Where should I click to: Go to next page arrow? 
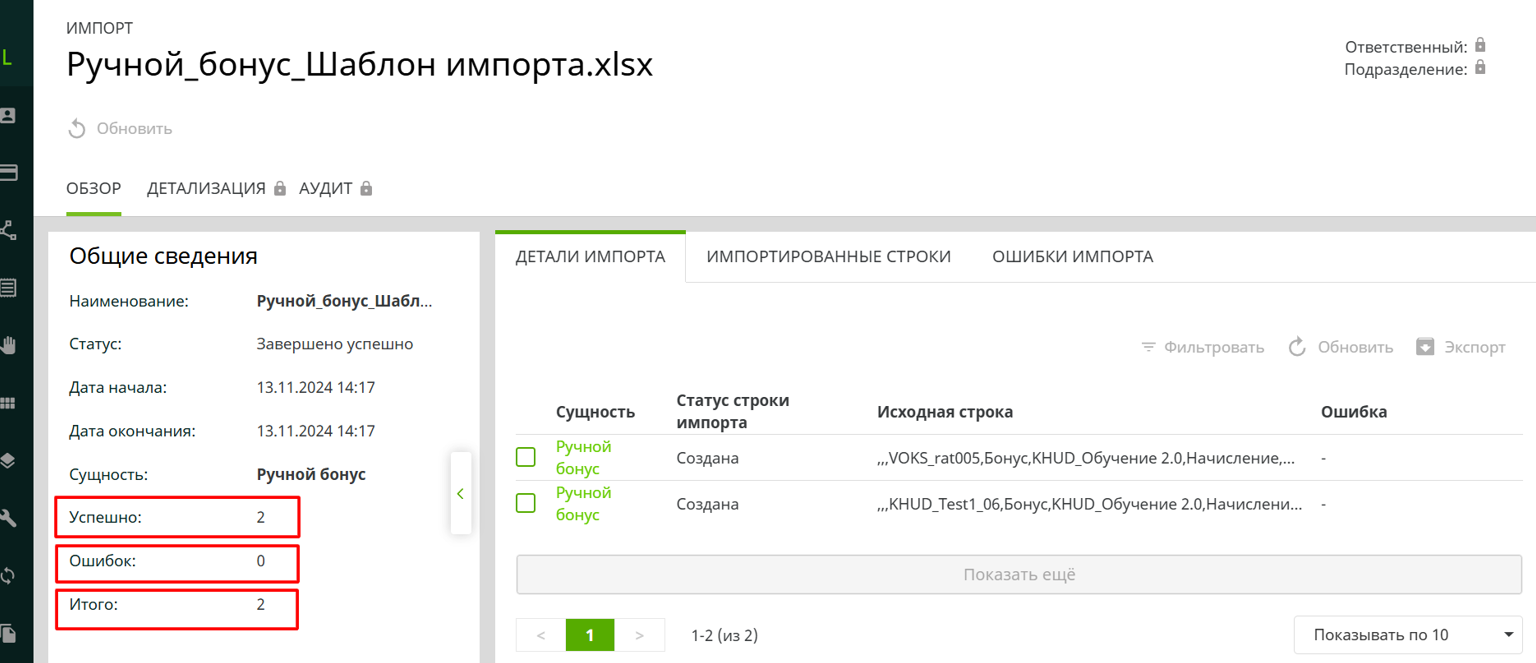click(x=640, y=635)
